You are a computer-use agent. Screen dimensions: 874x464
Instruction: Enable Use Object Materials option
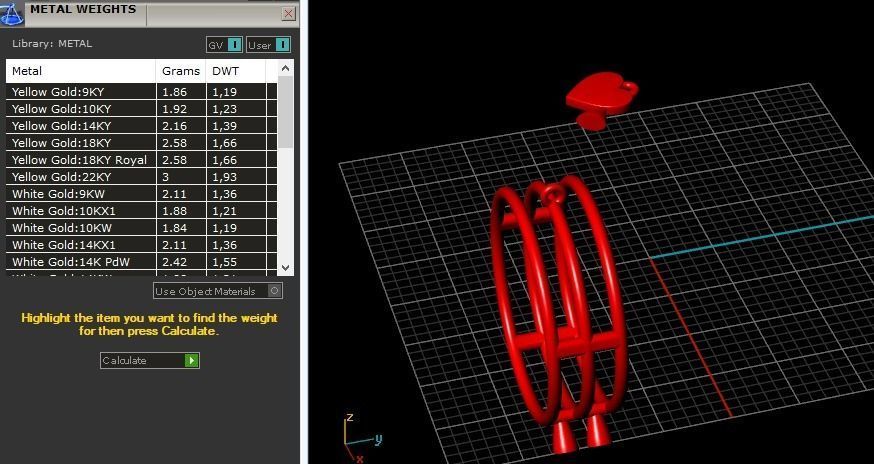(218, 291)
